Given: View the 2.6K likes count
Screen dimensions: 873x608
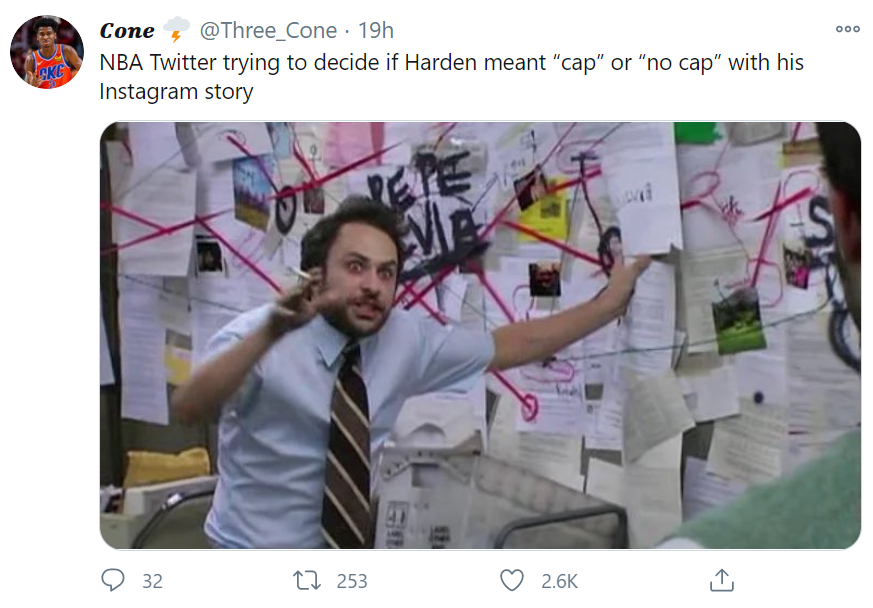Looking at the screenshot, I should 559,581.
